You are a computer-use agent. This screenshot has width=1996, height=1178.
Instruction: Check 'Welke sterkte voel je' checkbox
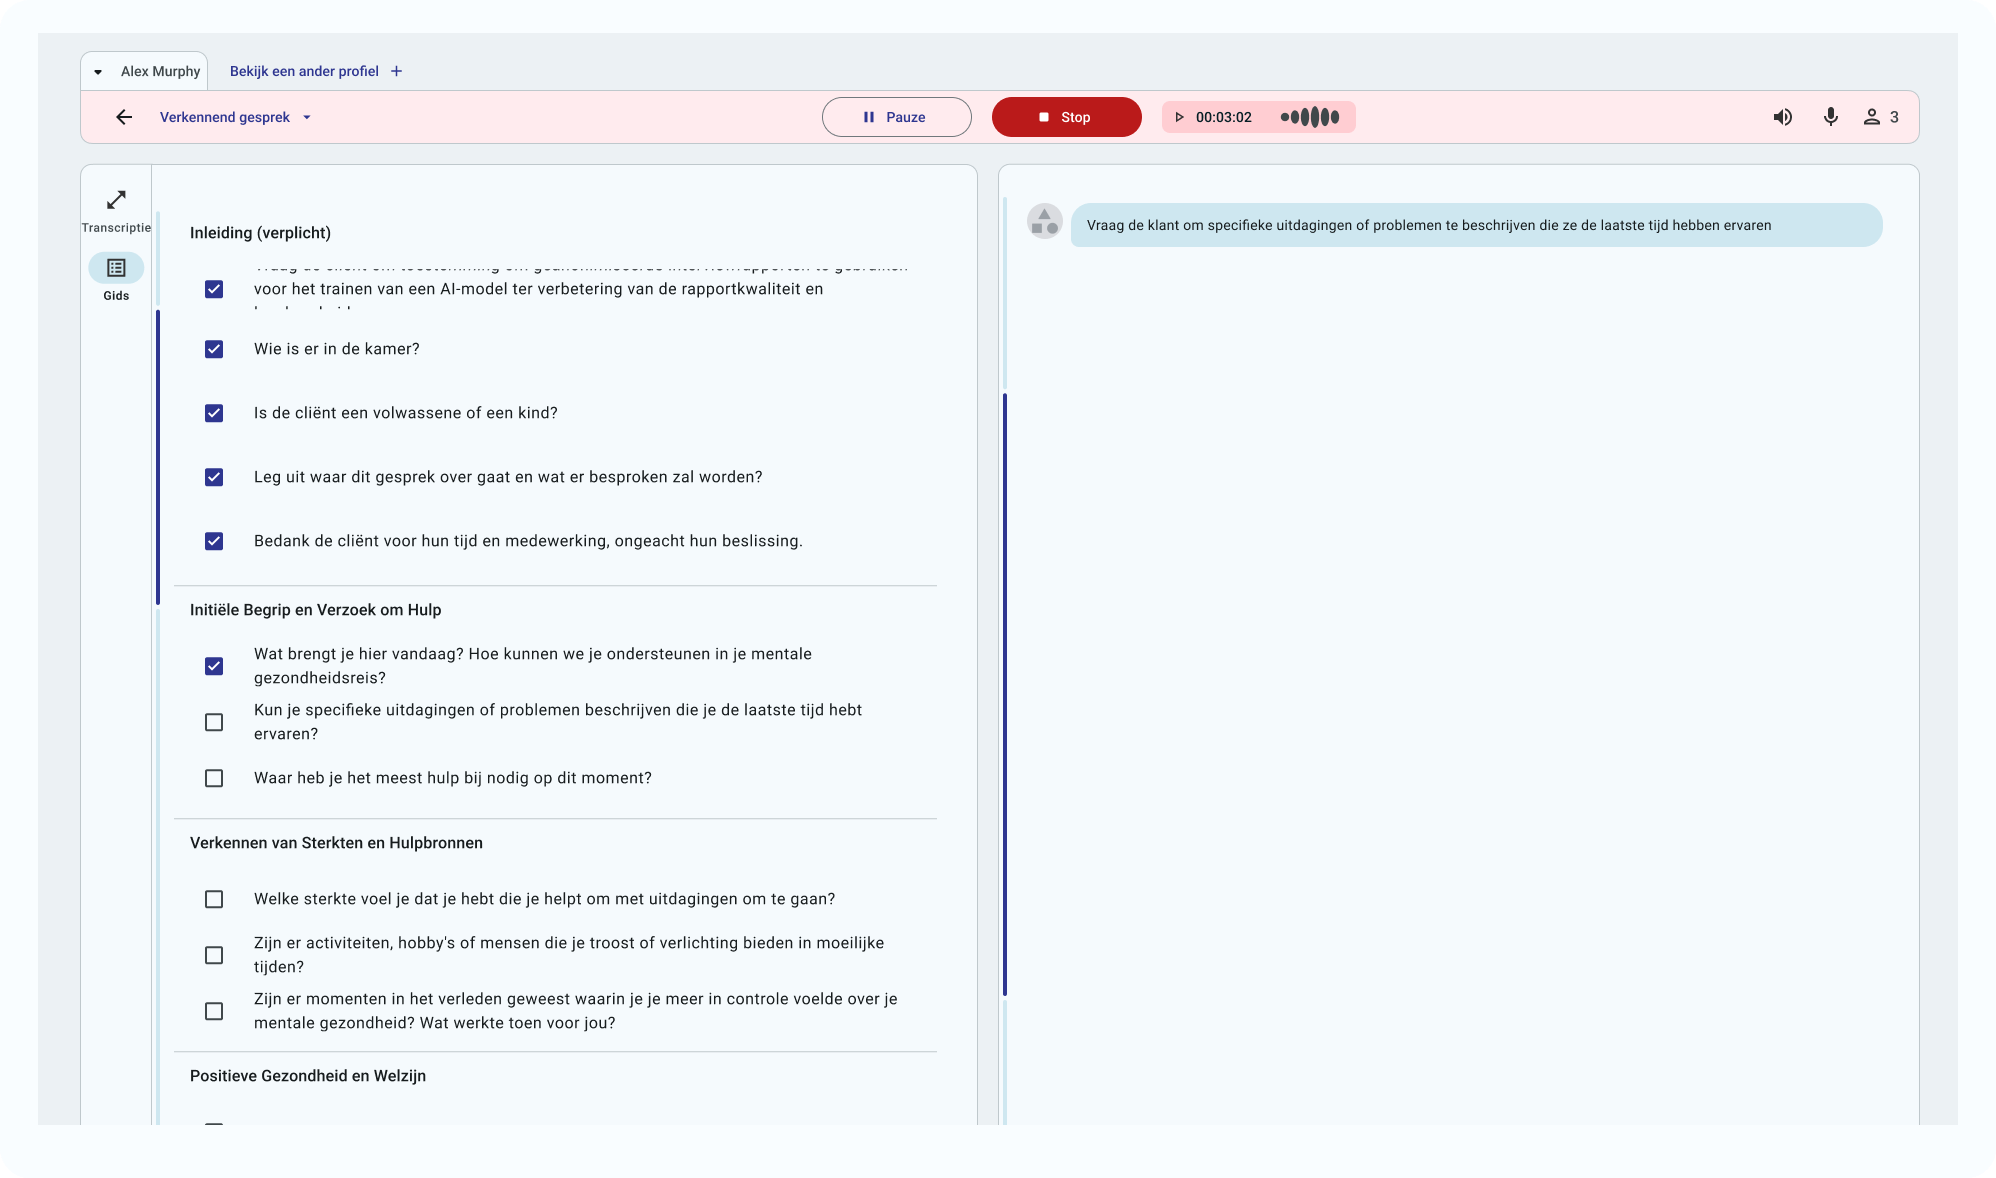214,899
